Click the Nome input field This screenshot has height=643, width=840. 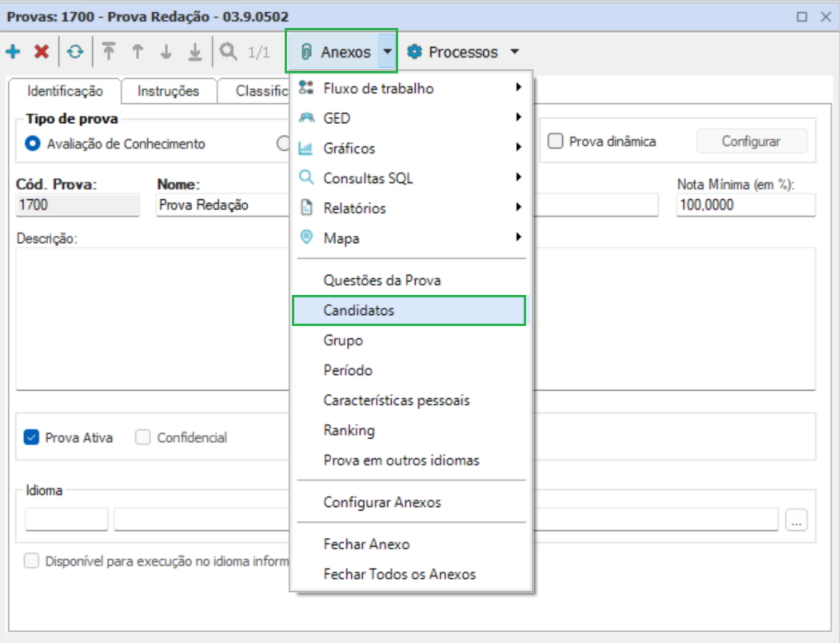pyautogui.click(x=222, y=205)
